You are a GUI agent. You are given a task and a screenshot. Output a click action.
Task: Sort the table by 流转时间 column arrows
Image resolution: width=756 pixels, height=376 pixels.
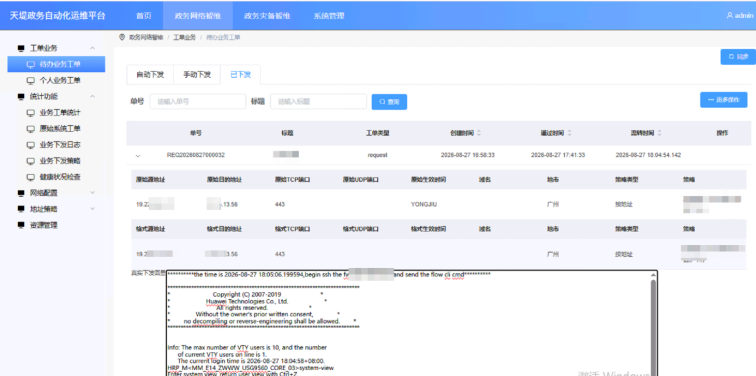659,133
